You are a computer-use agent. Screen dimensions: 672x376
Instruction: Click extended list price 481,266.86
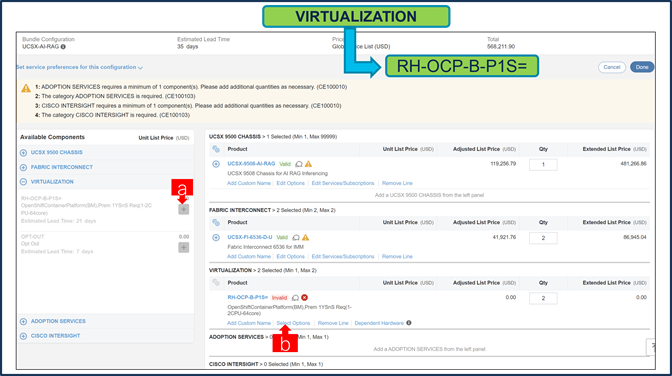tap(633, 164)
